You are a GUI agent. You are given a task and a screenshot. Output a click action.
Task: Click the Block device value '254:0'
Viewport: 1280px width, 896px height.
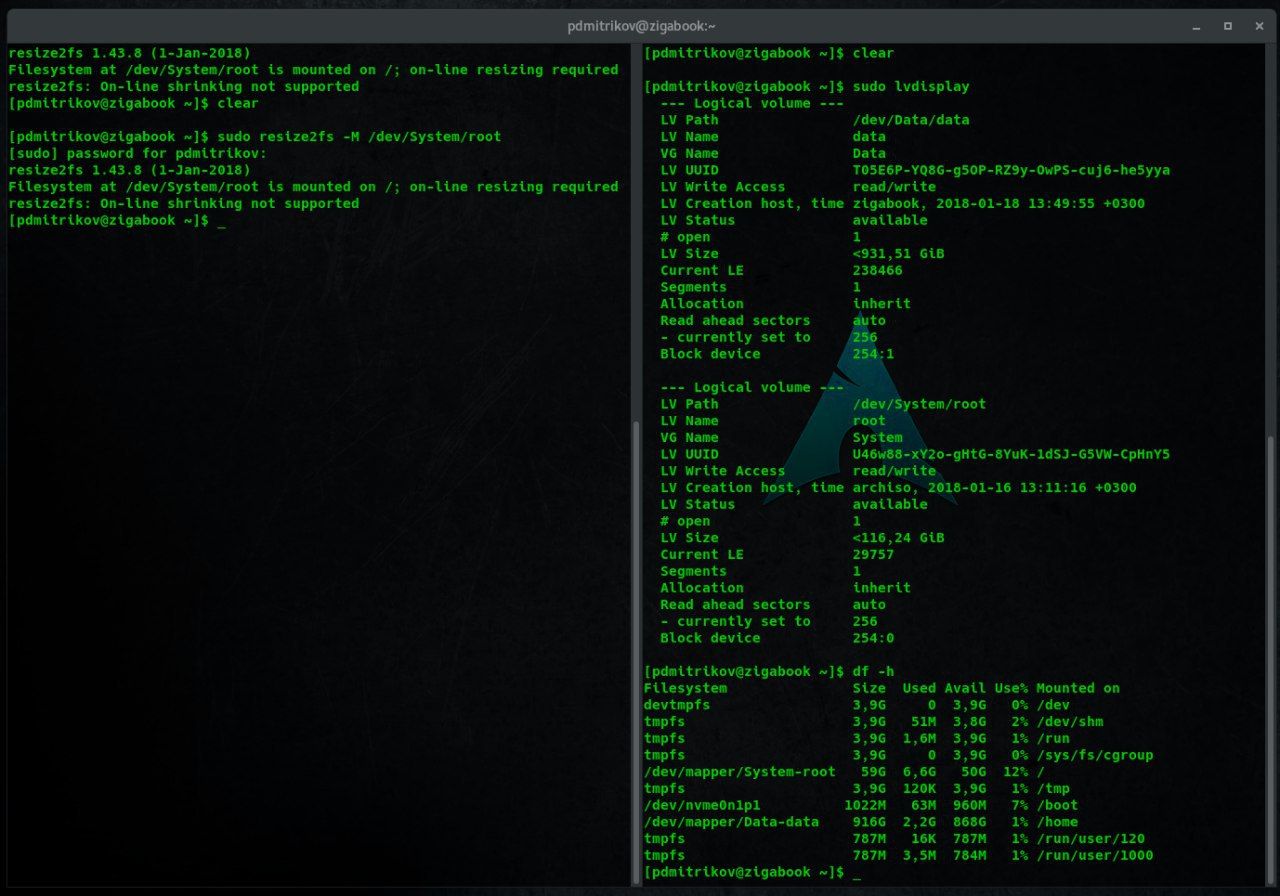pyautogui.click(x=873, y=638)
